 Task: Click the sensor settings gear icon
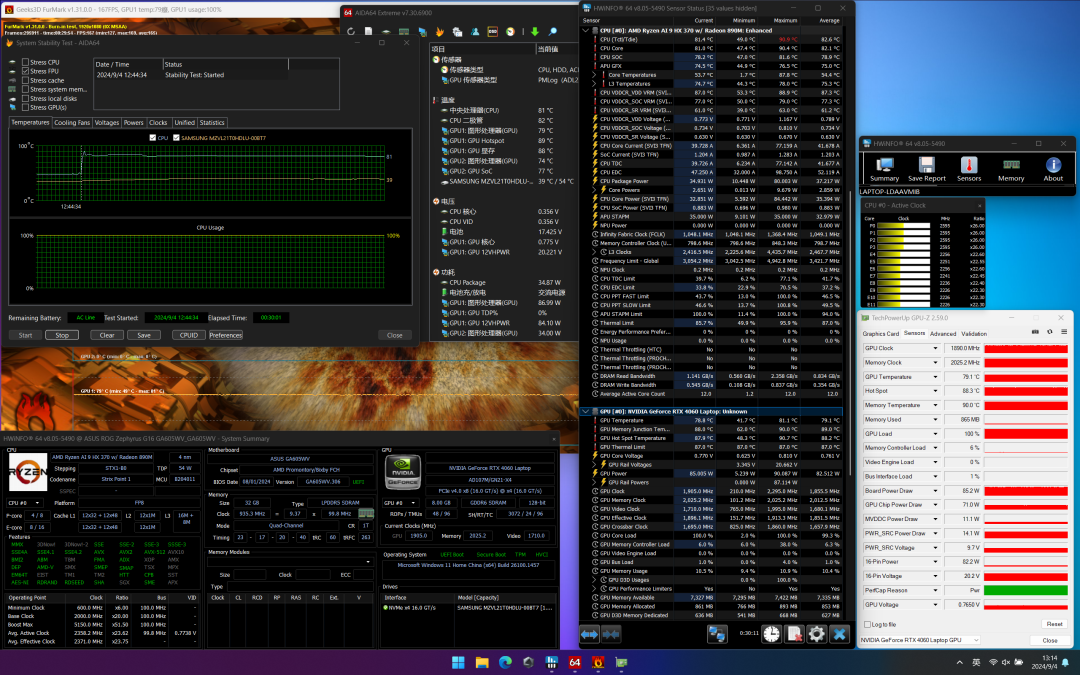tap(816, 633)
